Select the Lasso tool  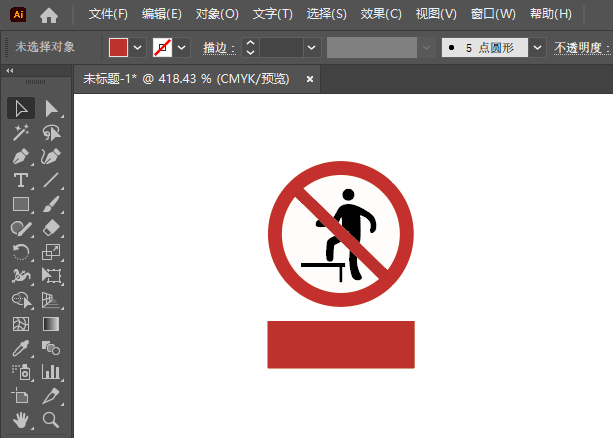point(51,133)
